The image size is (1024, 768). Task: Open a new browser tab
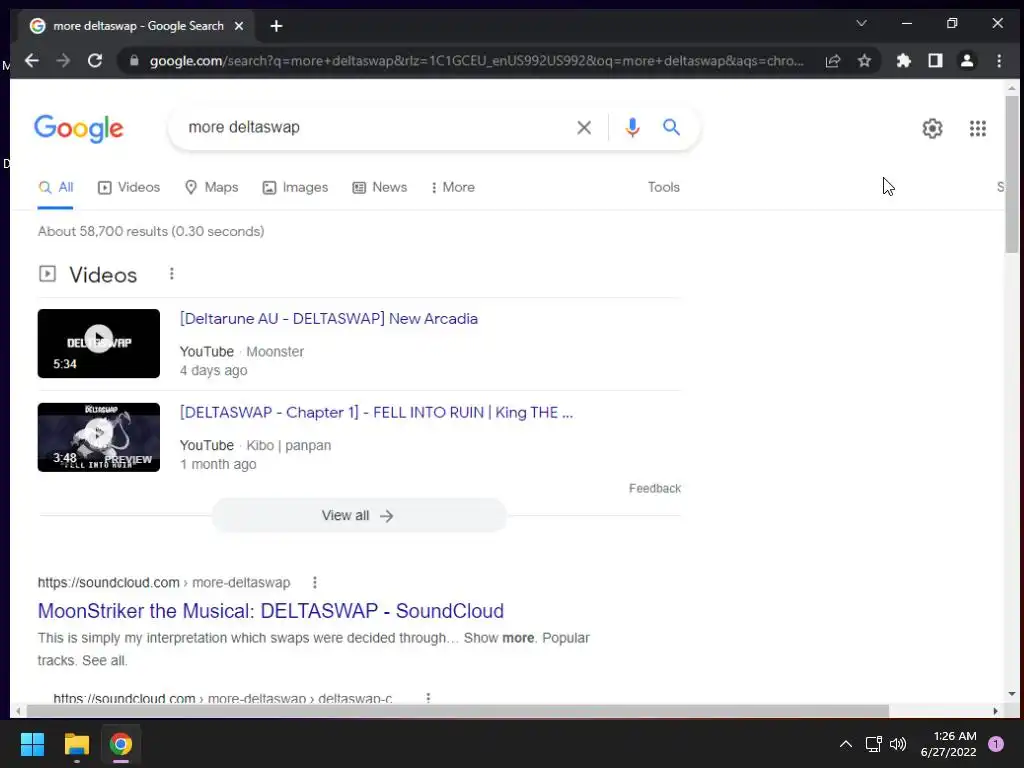point(276,26)
